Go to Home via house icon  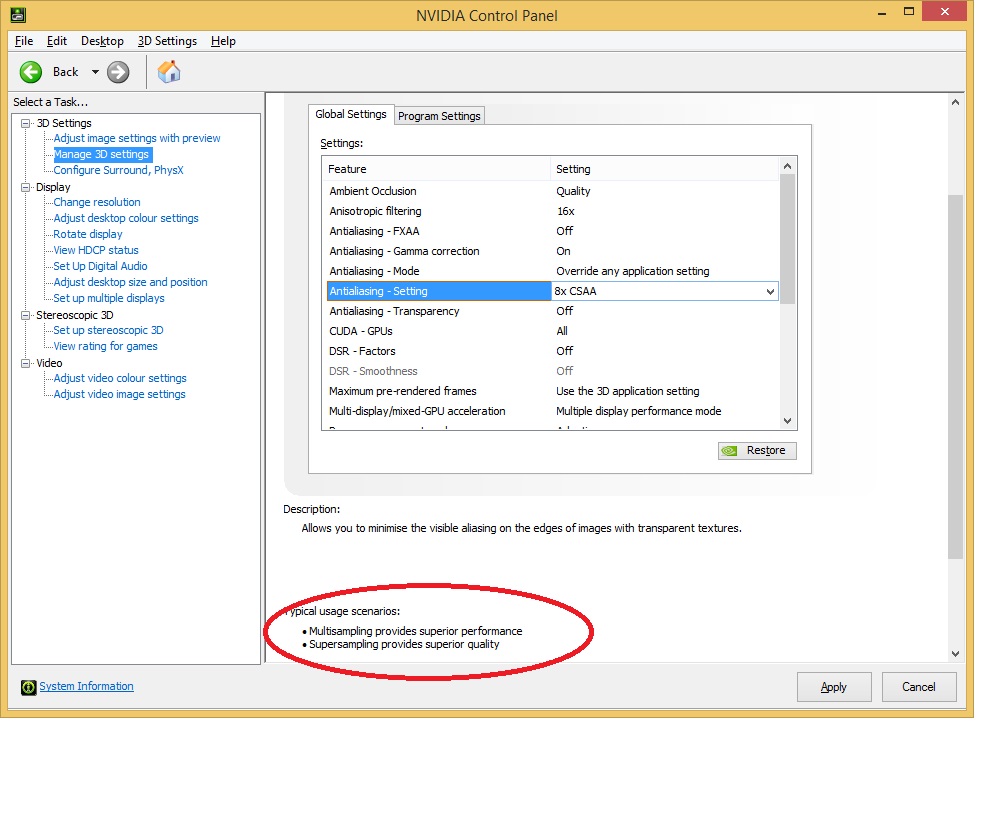point(169,71)
